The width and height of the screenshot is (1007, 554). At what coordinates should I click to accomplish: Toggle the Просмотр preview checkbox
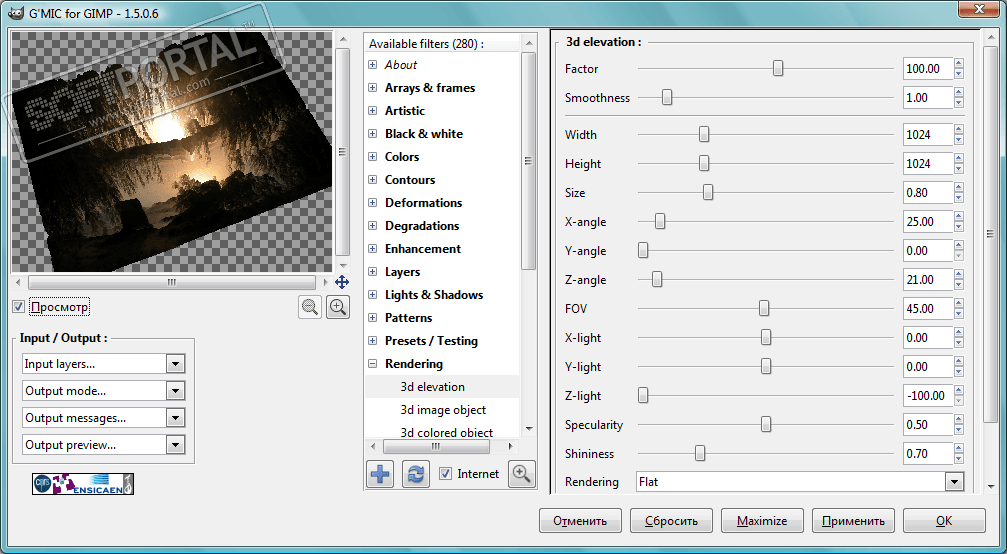point(19,307)
